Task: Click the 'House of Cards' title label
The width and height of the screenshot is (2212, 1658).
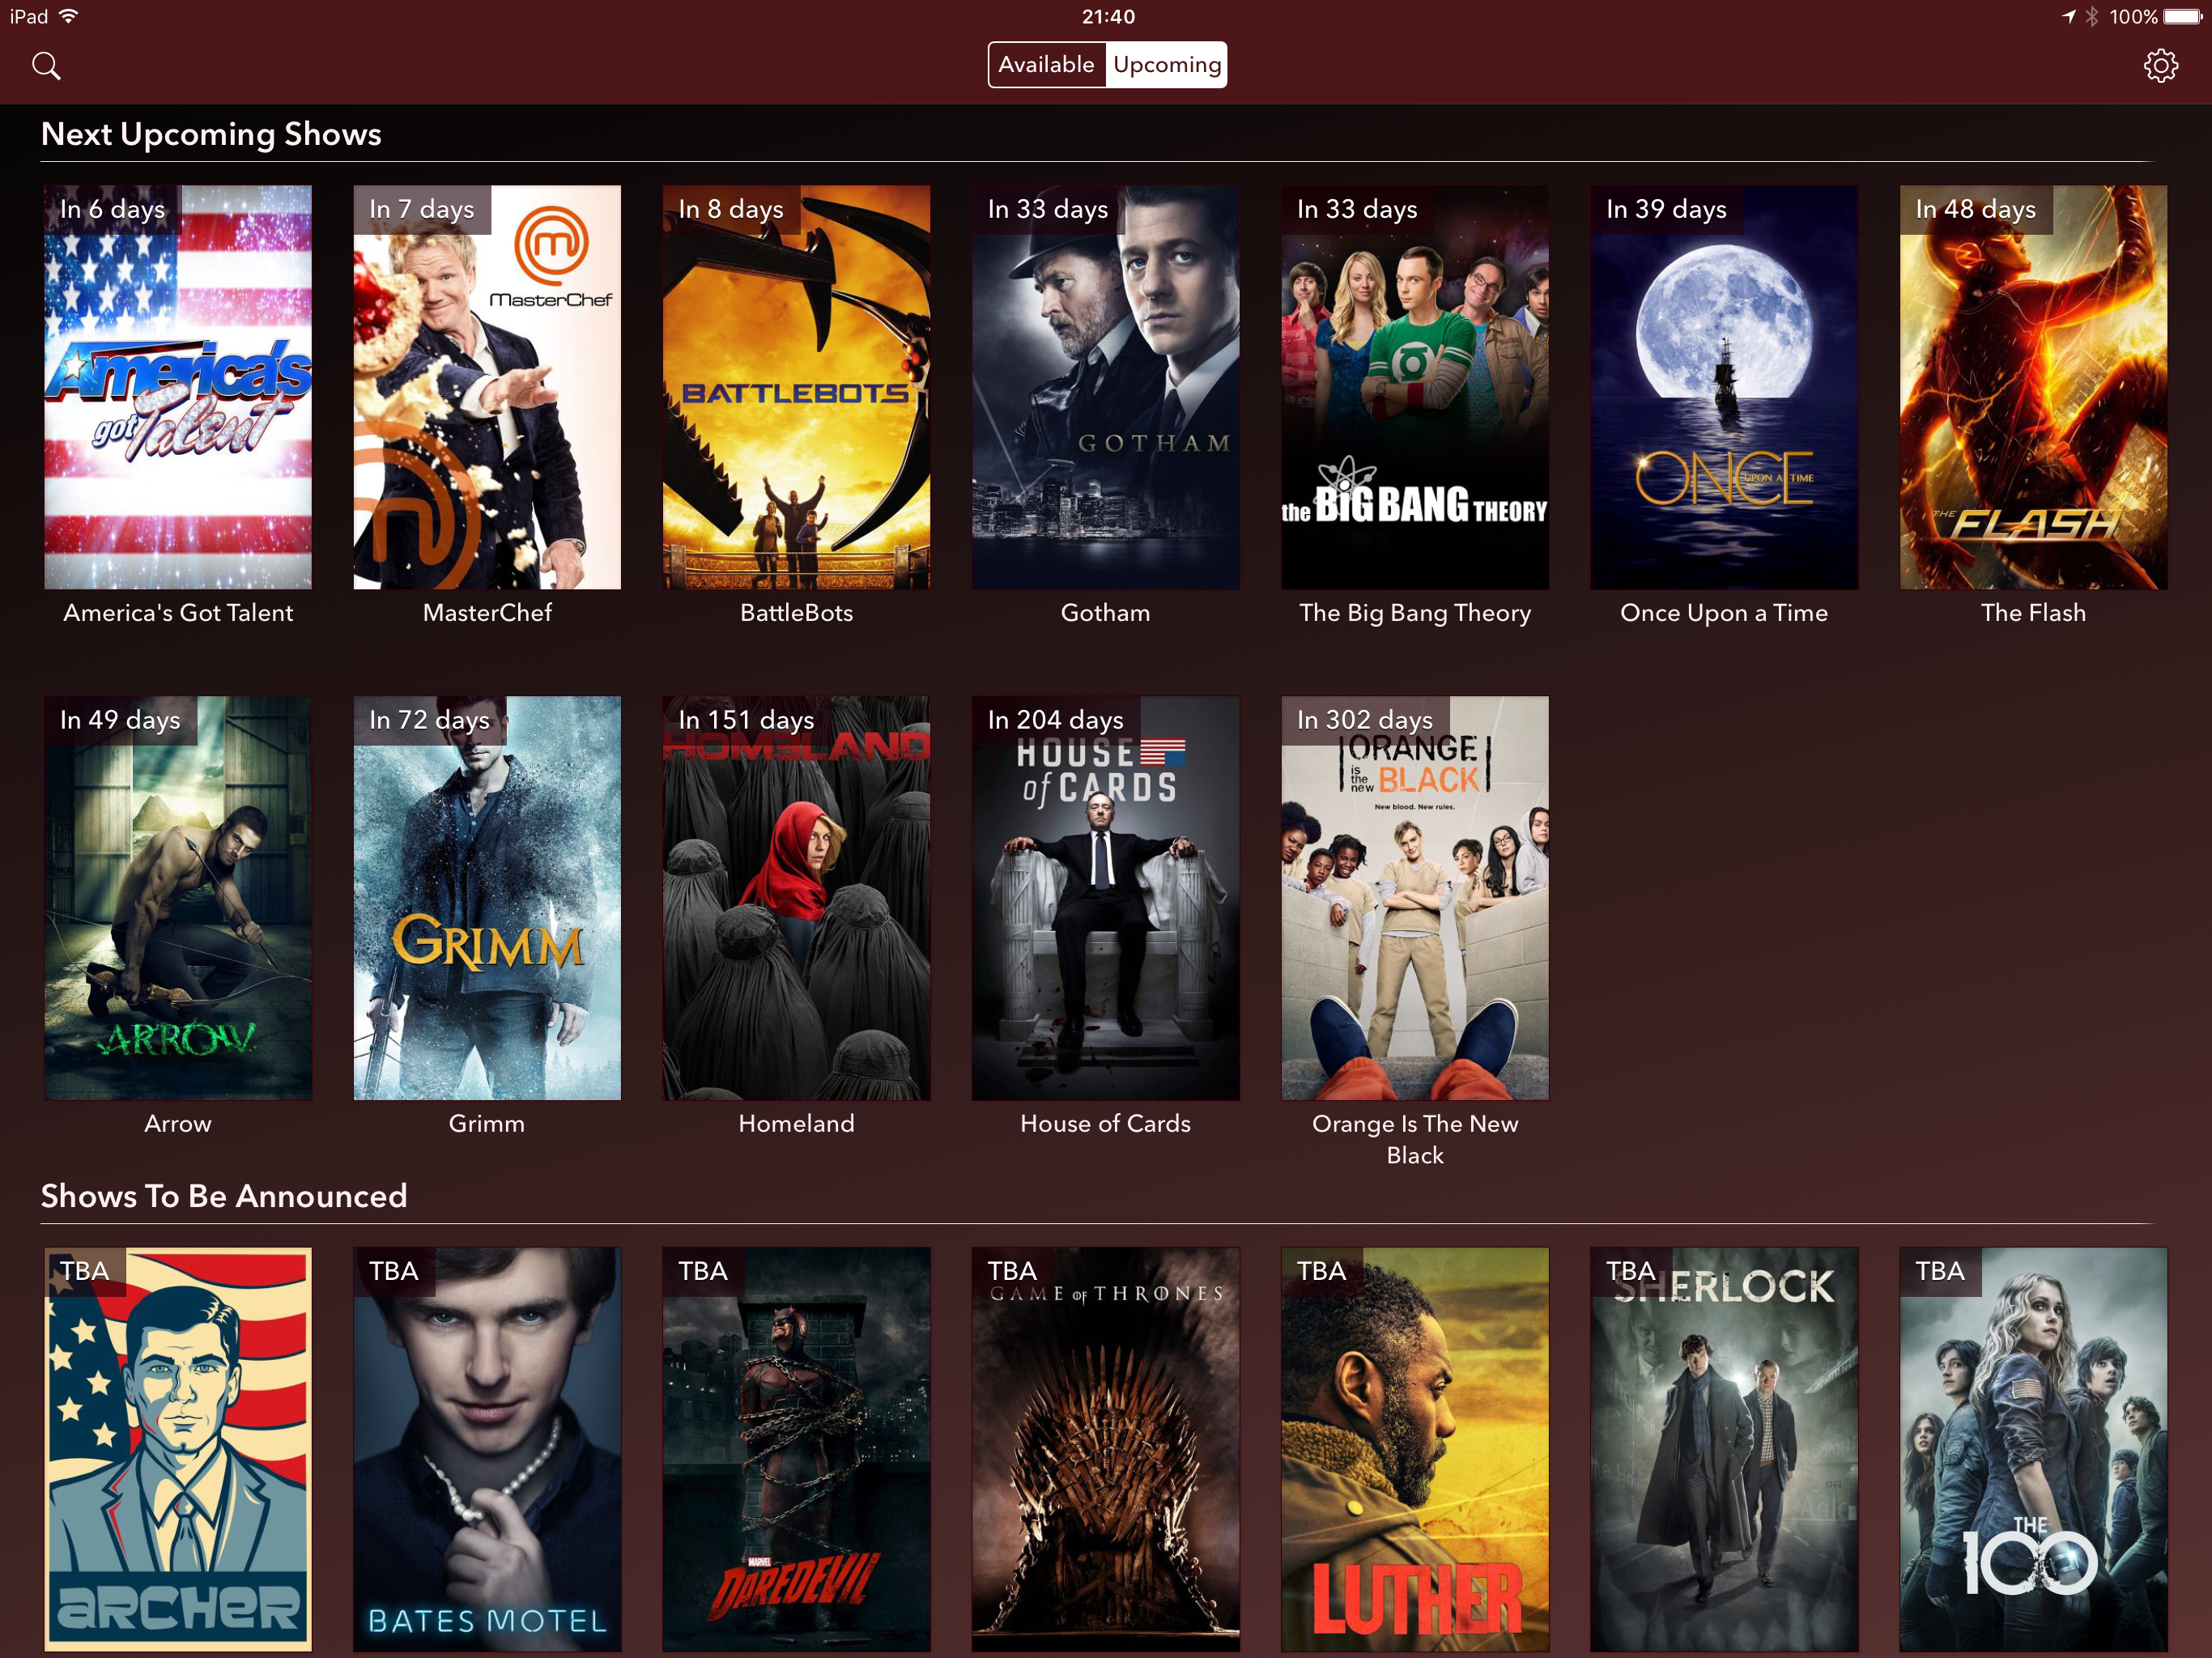Action: [1105, 1124]
